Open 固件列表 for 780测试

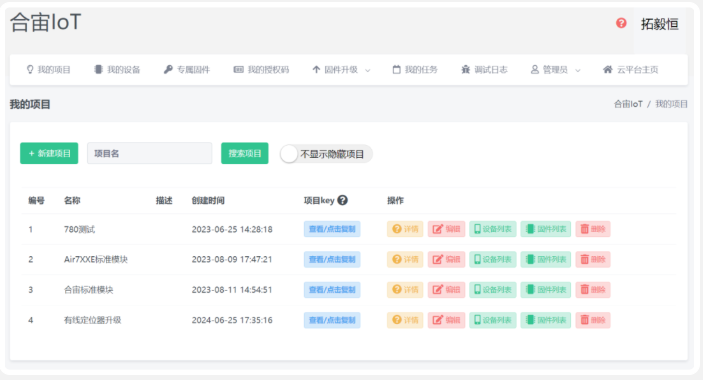pos(546,229)
